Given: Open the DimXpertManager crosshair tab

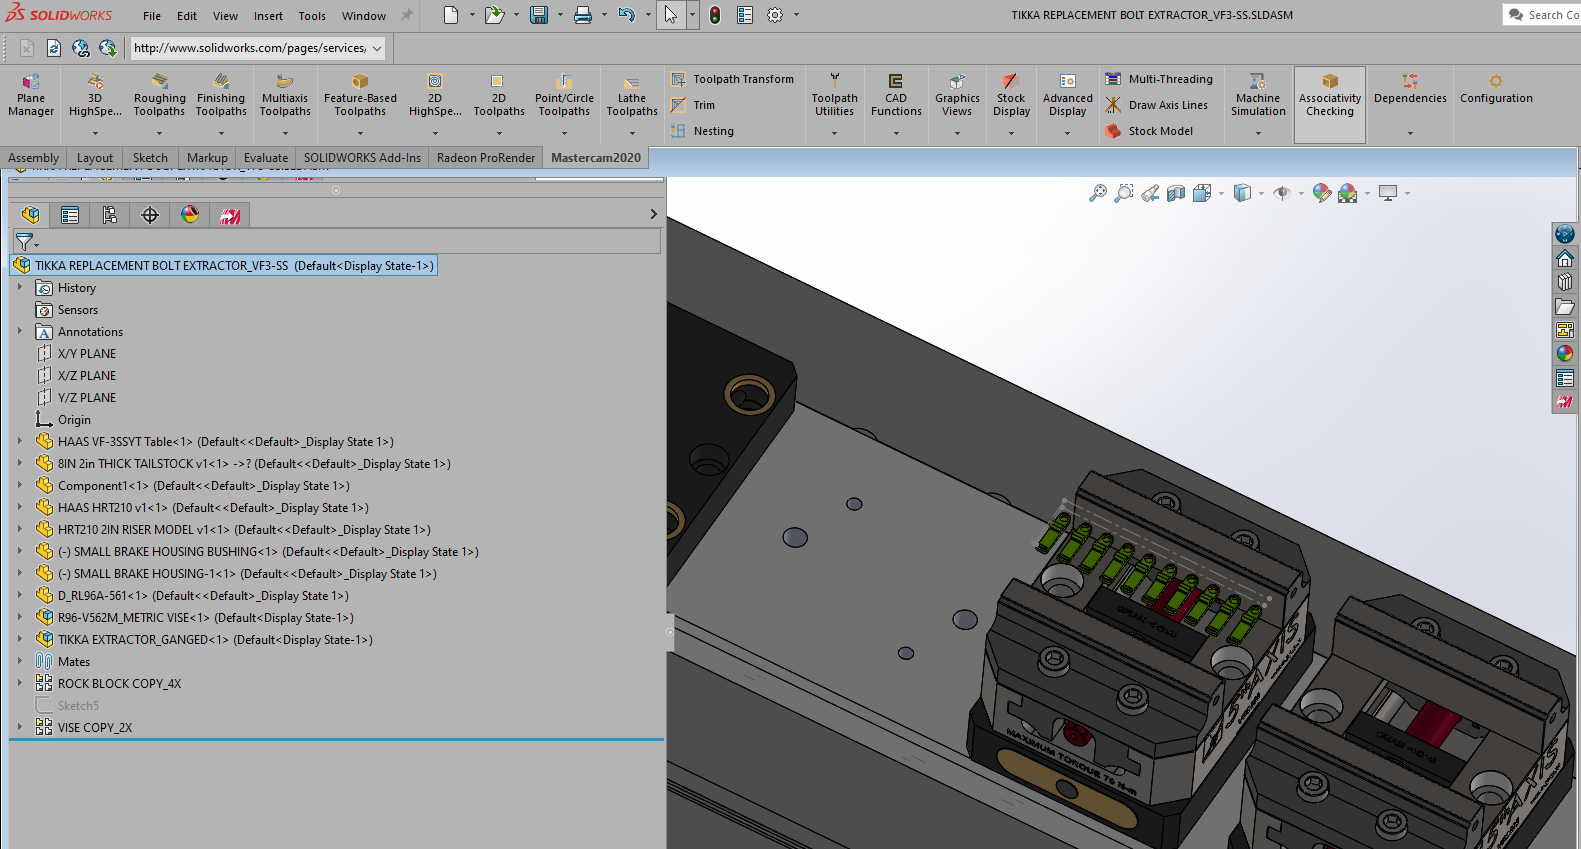Looking at the screenshot, I should pos(150,215).
